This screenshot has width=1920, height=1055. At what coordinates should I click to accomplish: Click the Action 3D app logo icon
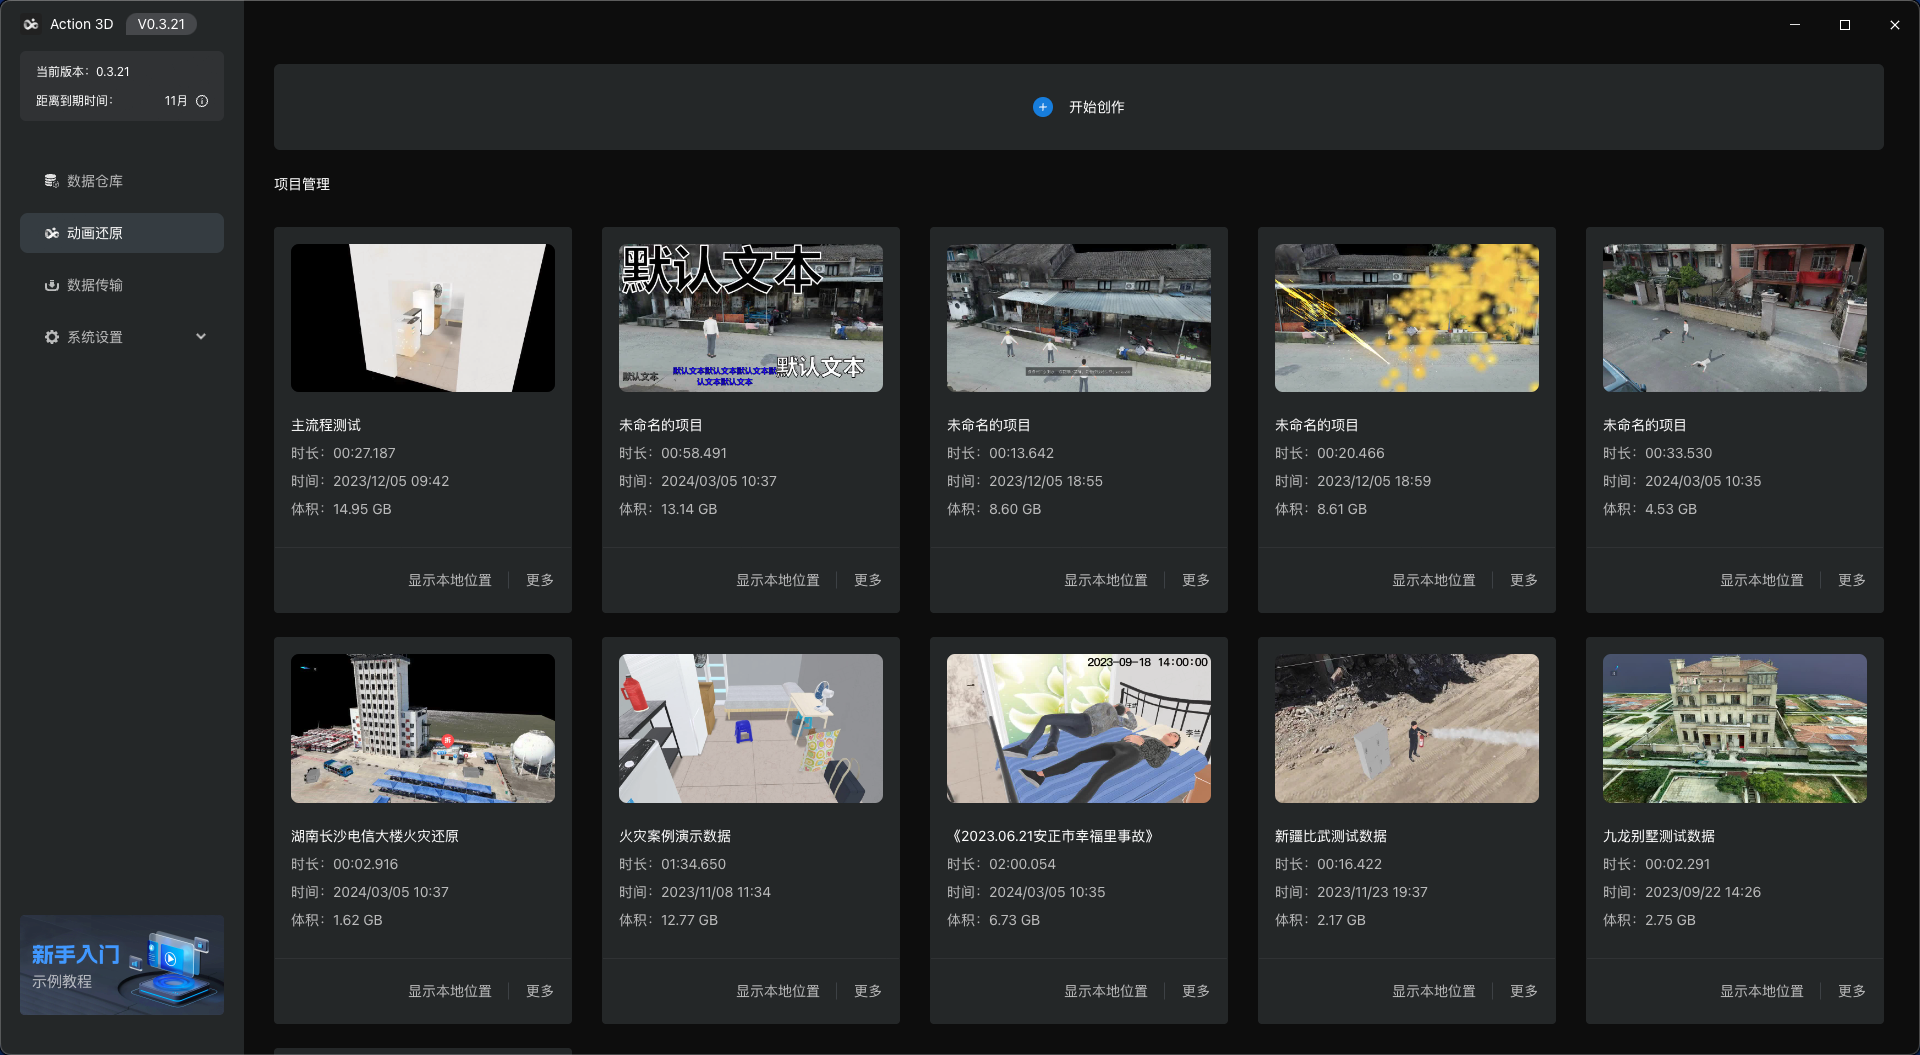point(31,24)
